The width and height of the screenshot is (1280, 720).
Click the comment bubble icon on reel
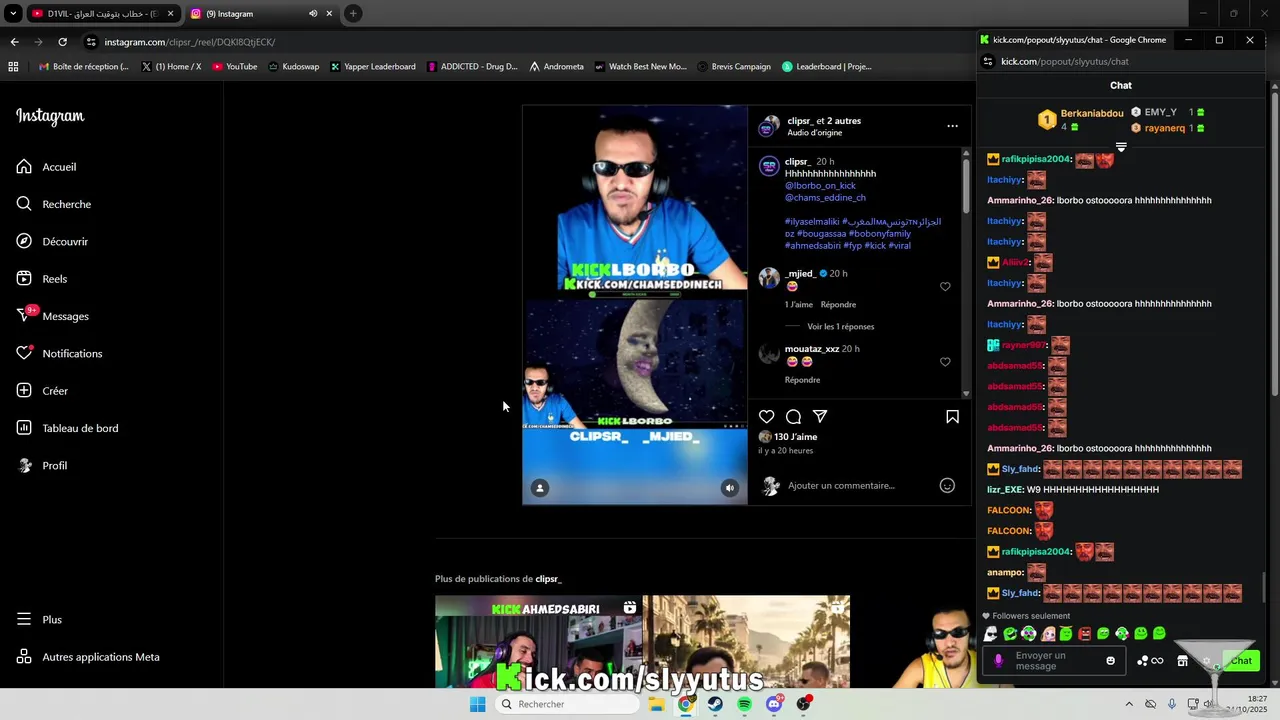[x=793, y=417]
